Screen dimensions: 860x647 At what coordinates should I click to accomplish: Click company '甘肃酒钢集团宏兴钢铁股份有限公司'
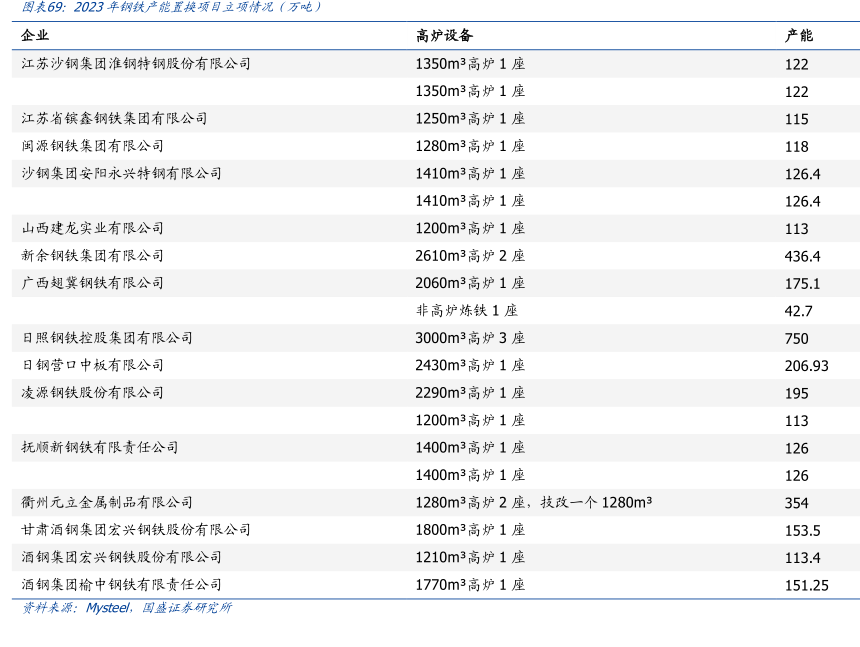[x=136, y=530]
